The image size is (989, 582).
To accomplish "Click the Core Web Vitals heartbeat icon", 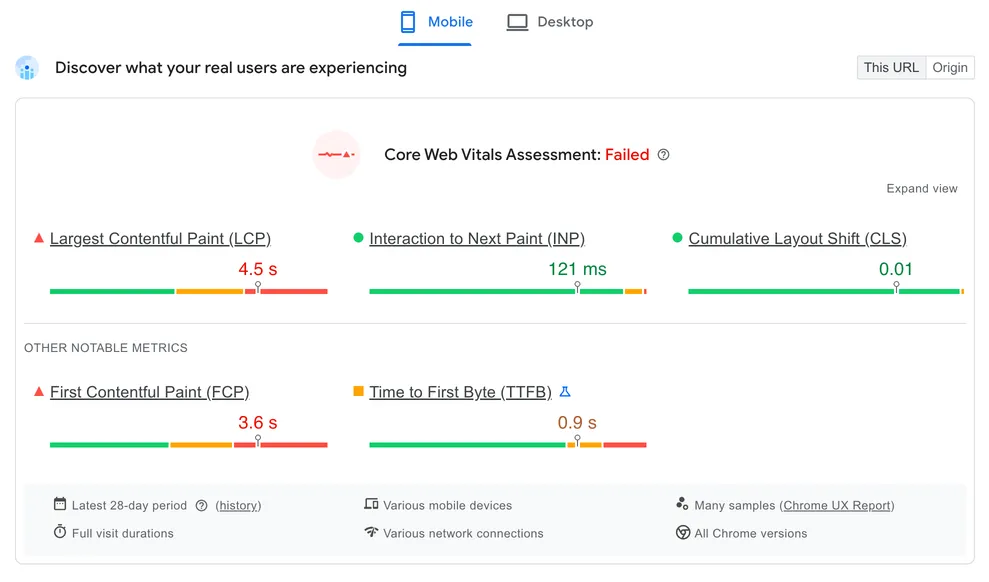I will coord(337,155).
